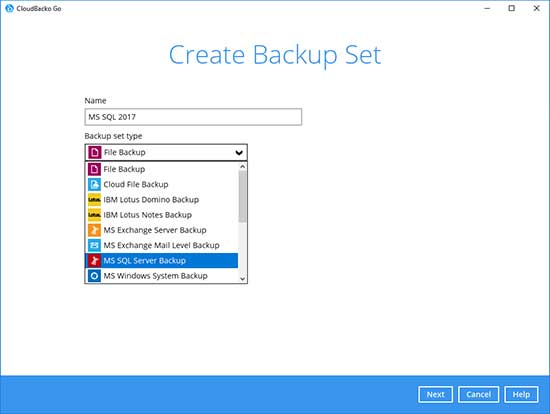The width and height of the screenshot is (550, 414).
Task: Collapse the Backup set type dropdown arrow
Action: click(239, 153)
